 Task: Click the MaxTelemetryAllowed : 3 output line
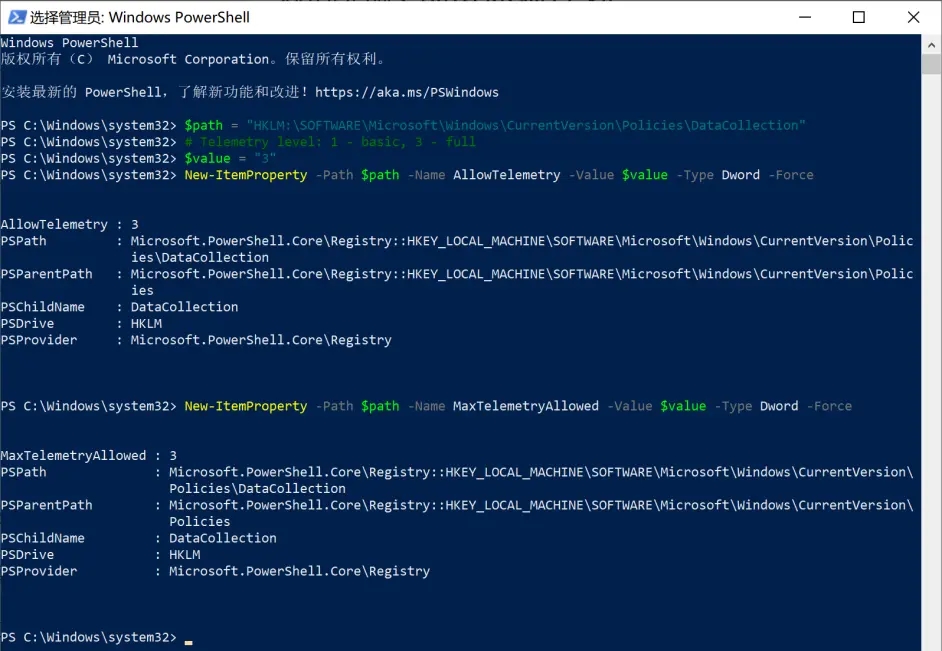(88, 455)
